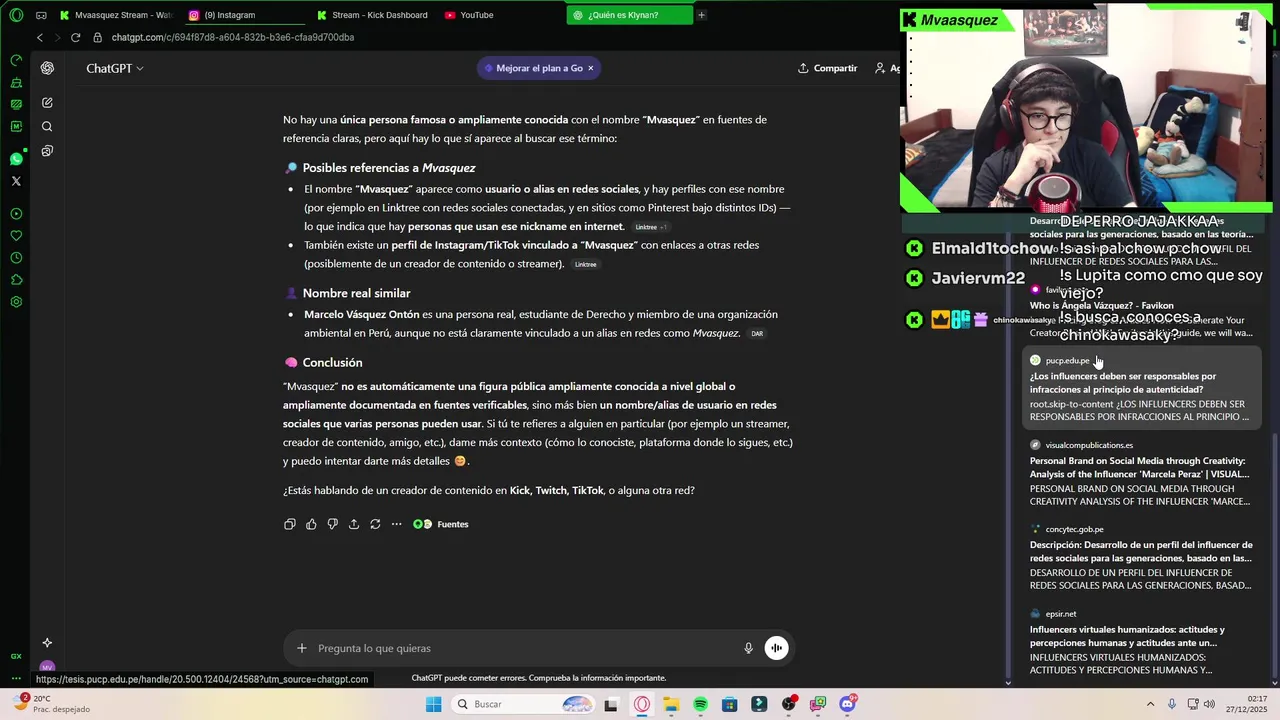Reload the current page
1280x720 pixels.
coord(75,37)
